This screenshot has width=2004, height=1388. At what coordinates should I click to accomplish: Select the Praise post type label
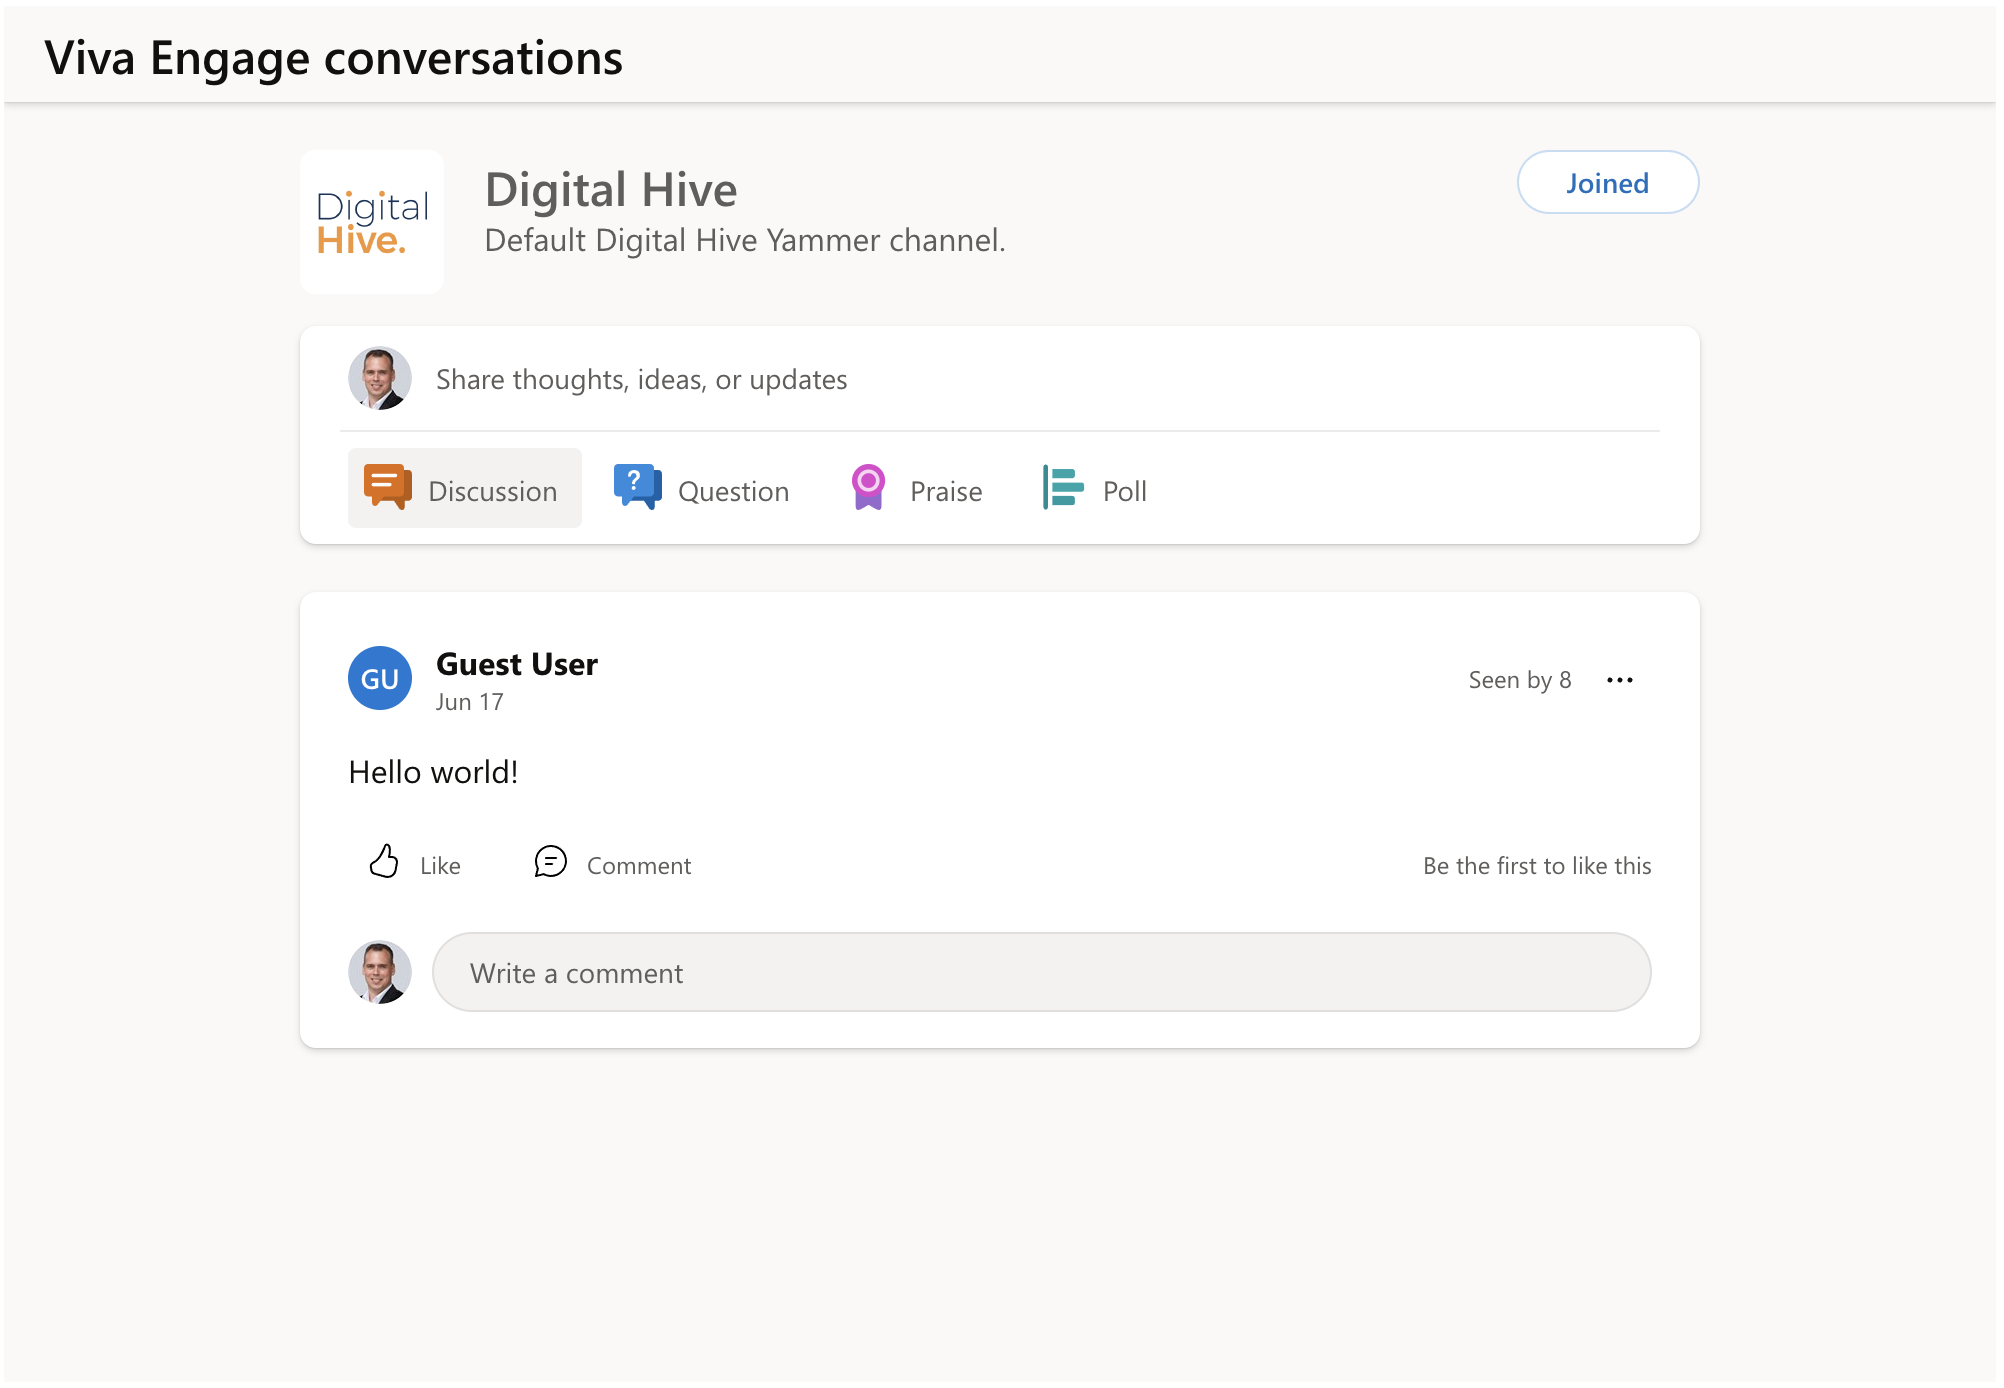[946, 491]
